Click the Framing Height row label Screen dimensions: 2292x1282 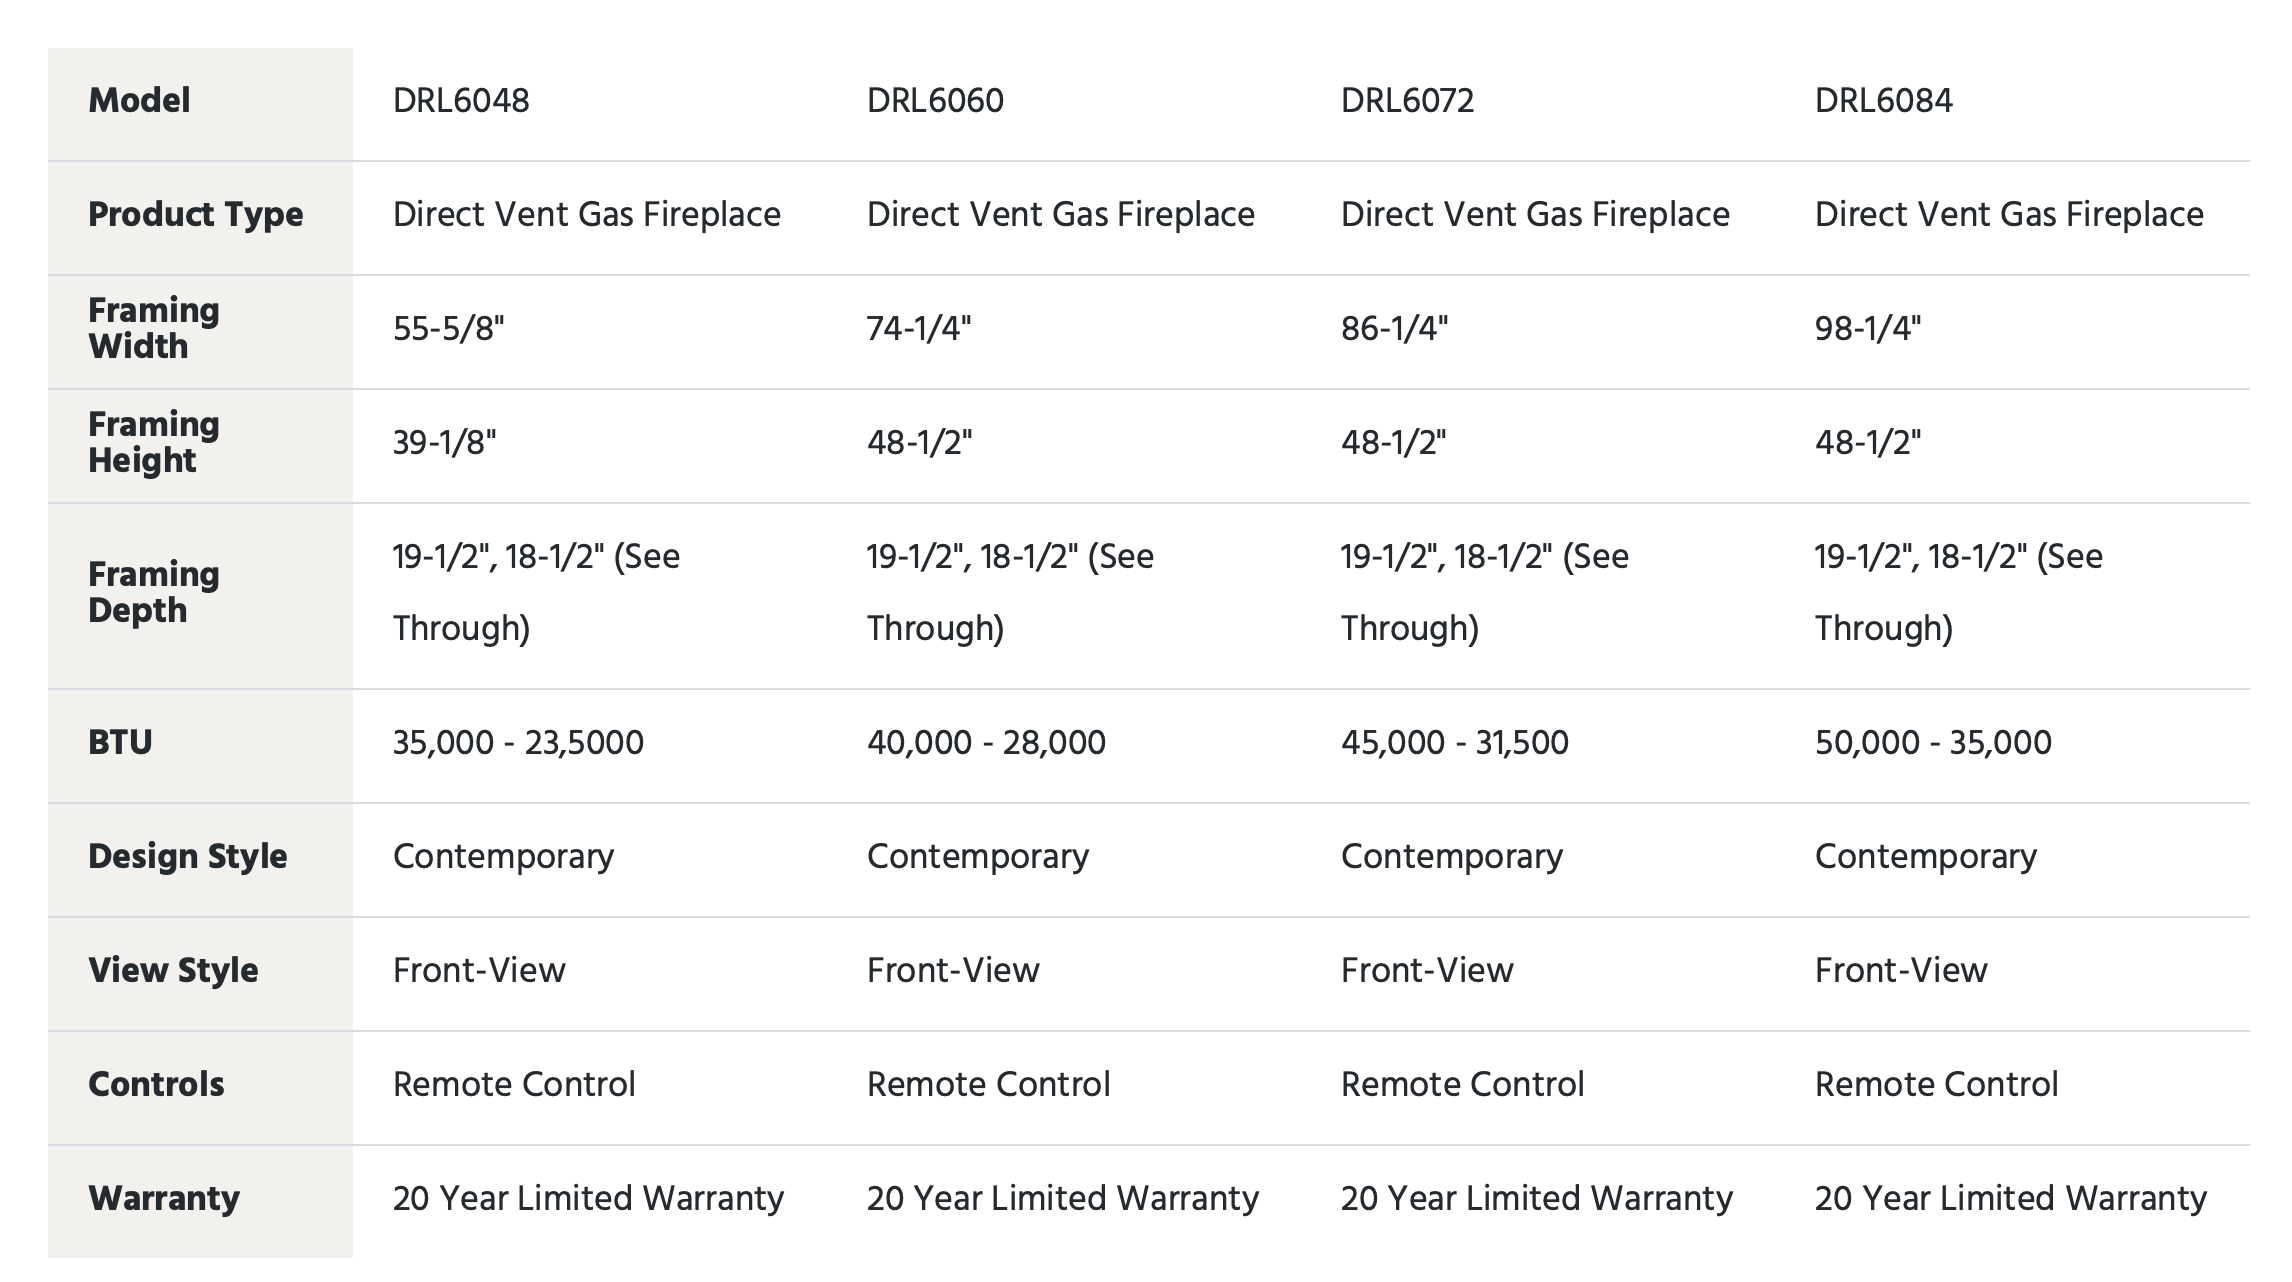154,442
